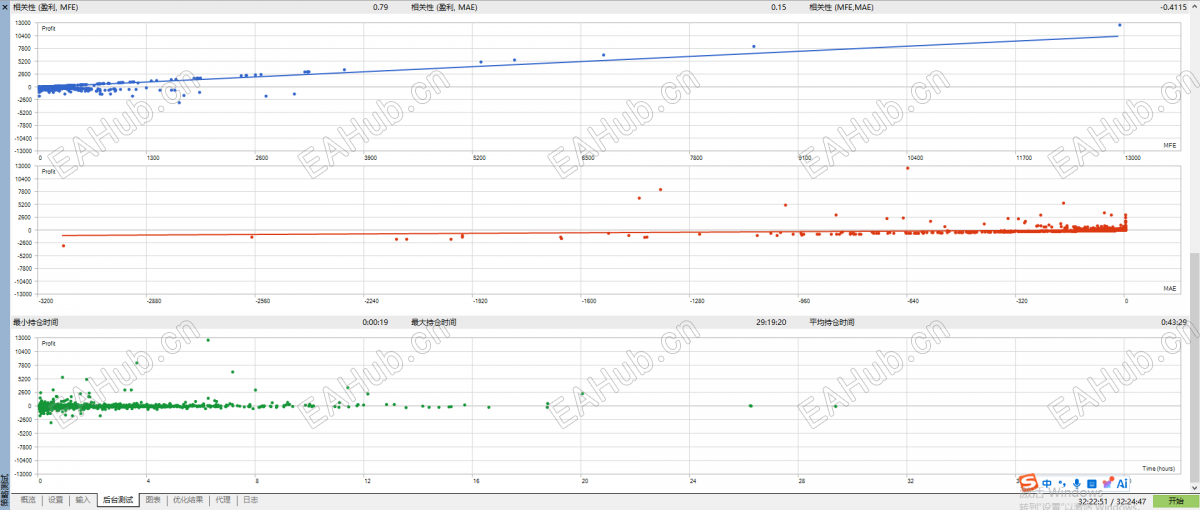This screenshot has height=510, width=1200.
Task: Click the 最小持仓时间 label
Action: [36, 323]
